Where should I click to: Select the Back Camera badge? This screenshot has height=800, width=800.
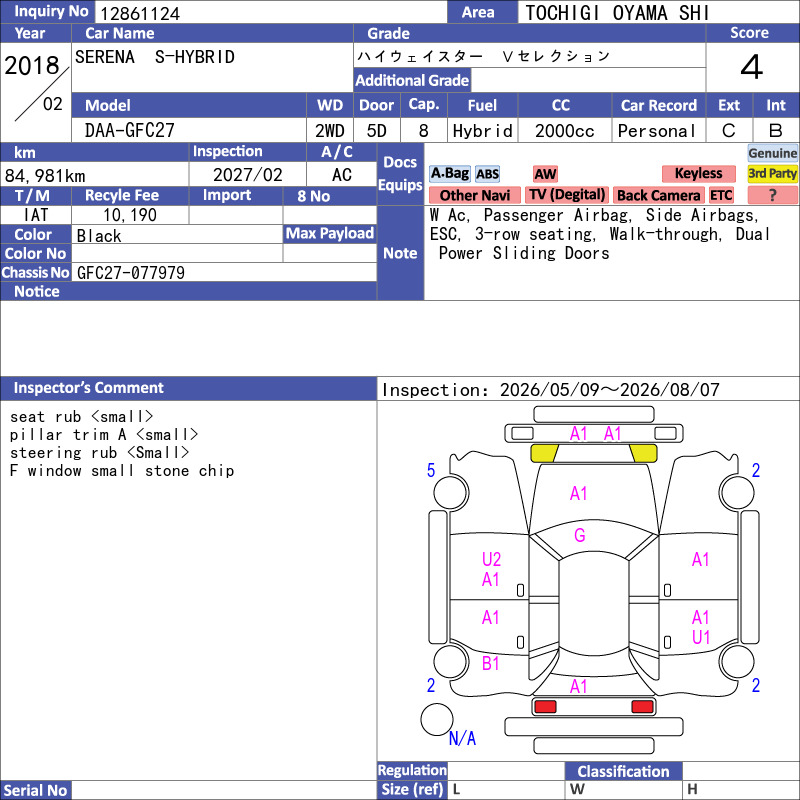coord(658,195)
